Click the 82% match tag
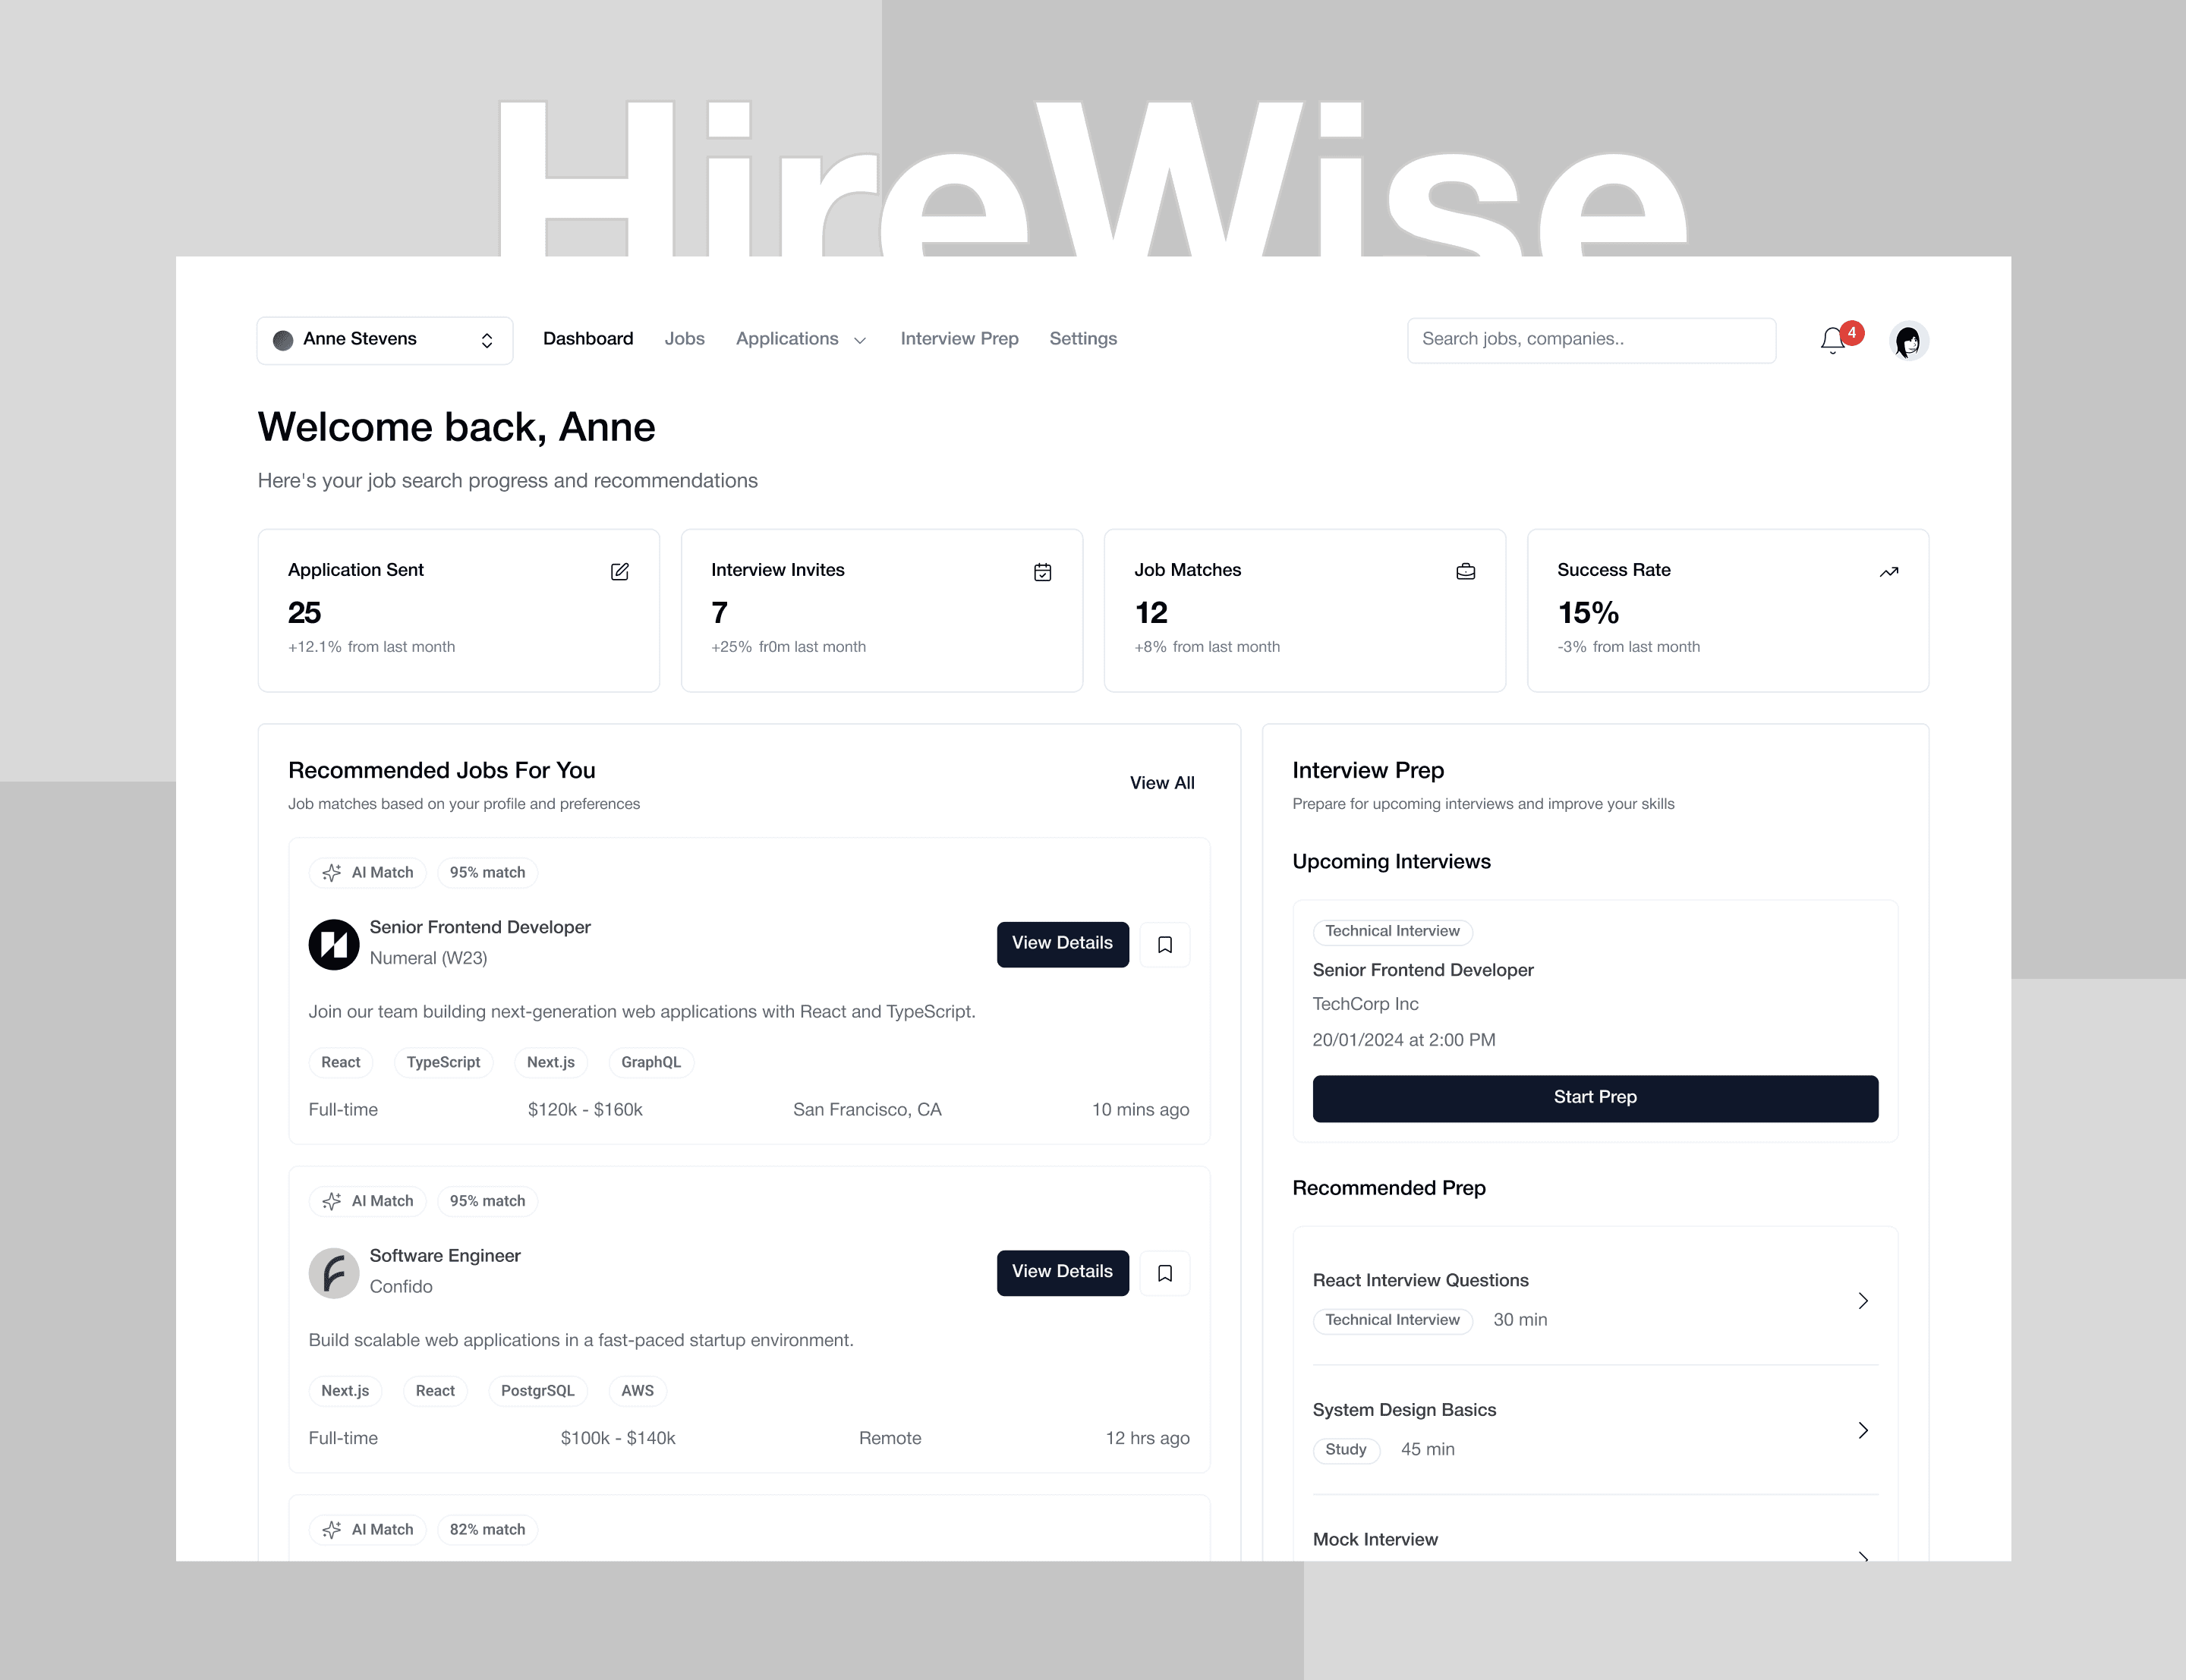 (487, 1529)
